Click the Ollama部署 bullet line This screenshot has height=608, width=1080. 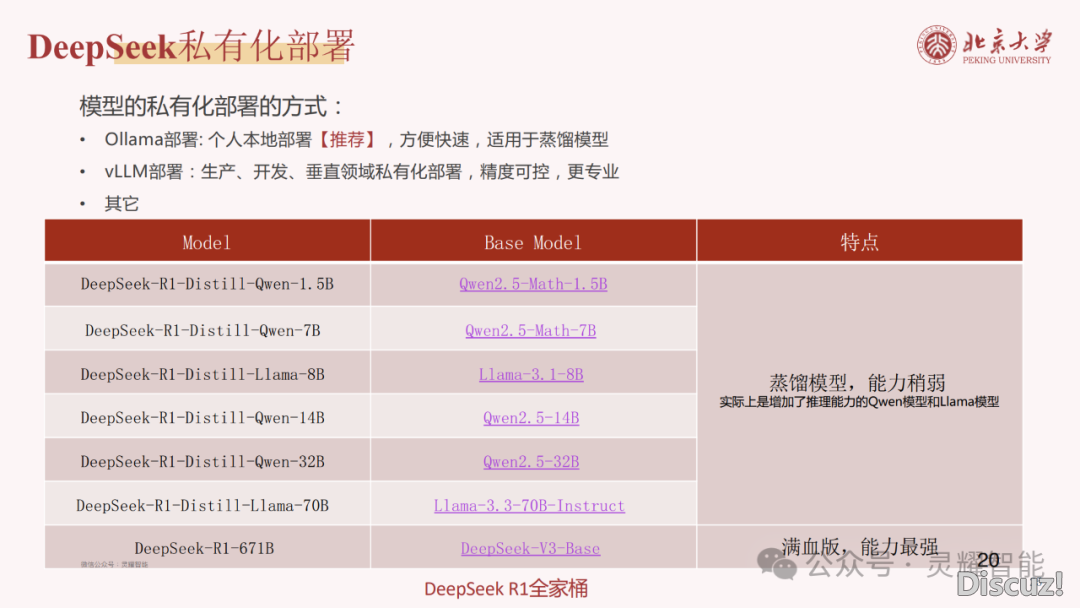[x=356, y=140]
